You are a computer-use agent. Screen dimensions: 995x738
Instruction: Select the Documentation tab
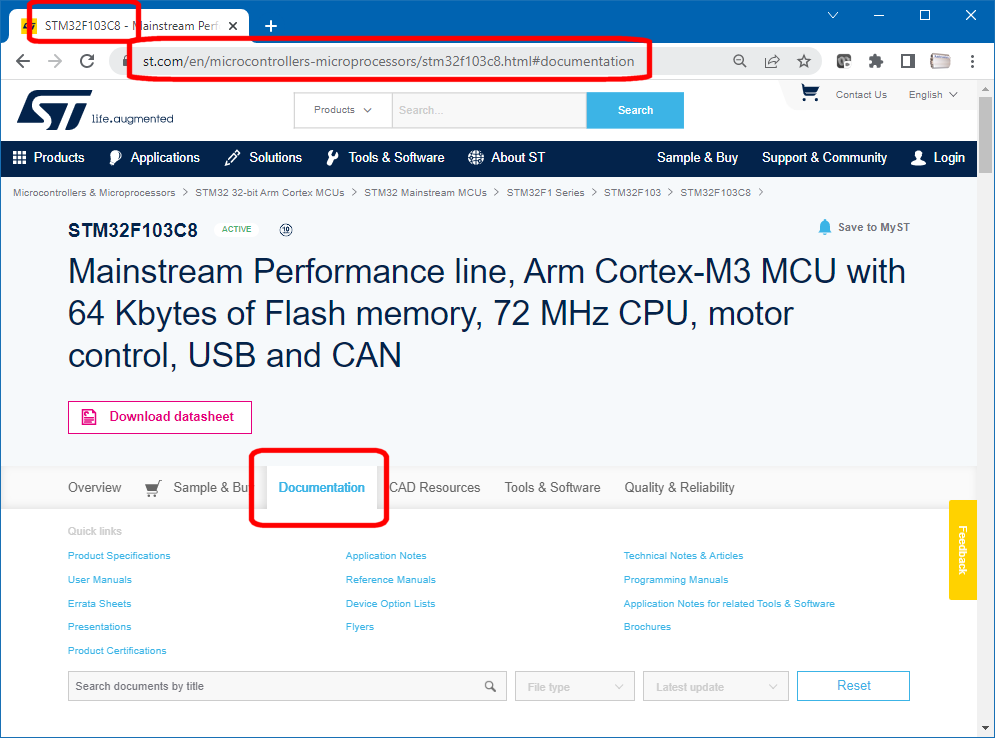point(322,487)
